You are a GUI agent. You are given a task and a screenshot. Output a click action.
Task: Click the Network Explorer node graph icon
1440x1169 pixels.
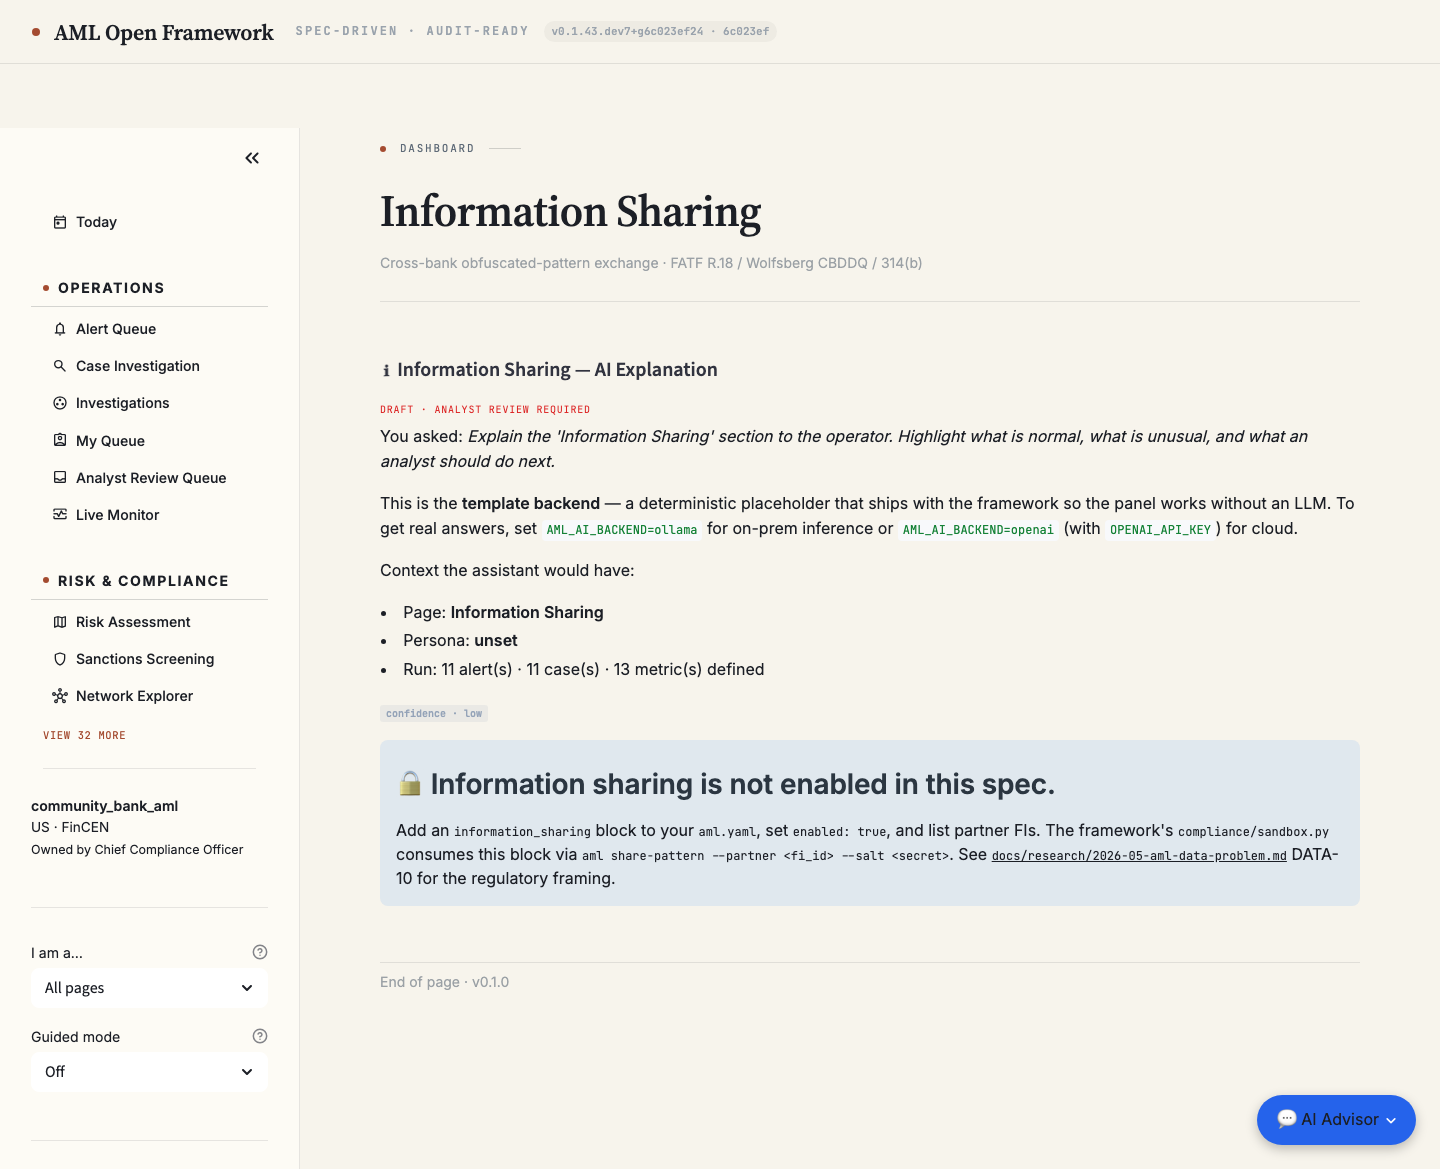pos(60,696)
